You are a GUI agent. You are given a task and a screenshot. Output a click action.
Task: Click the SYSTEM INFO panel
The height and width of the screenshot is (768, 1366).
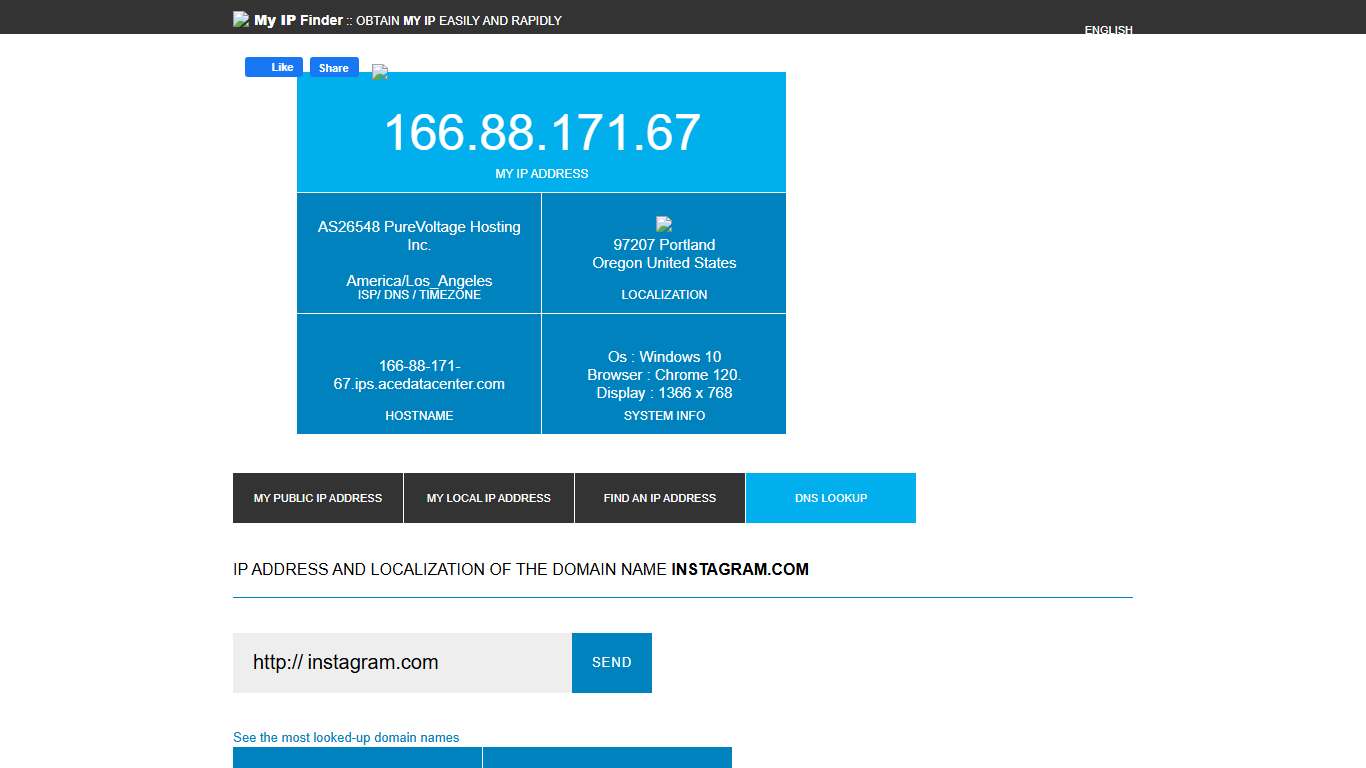coord(664,373)
